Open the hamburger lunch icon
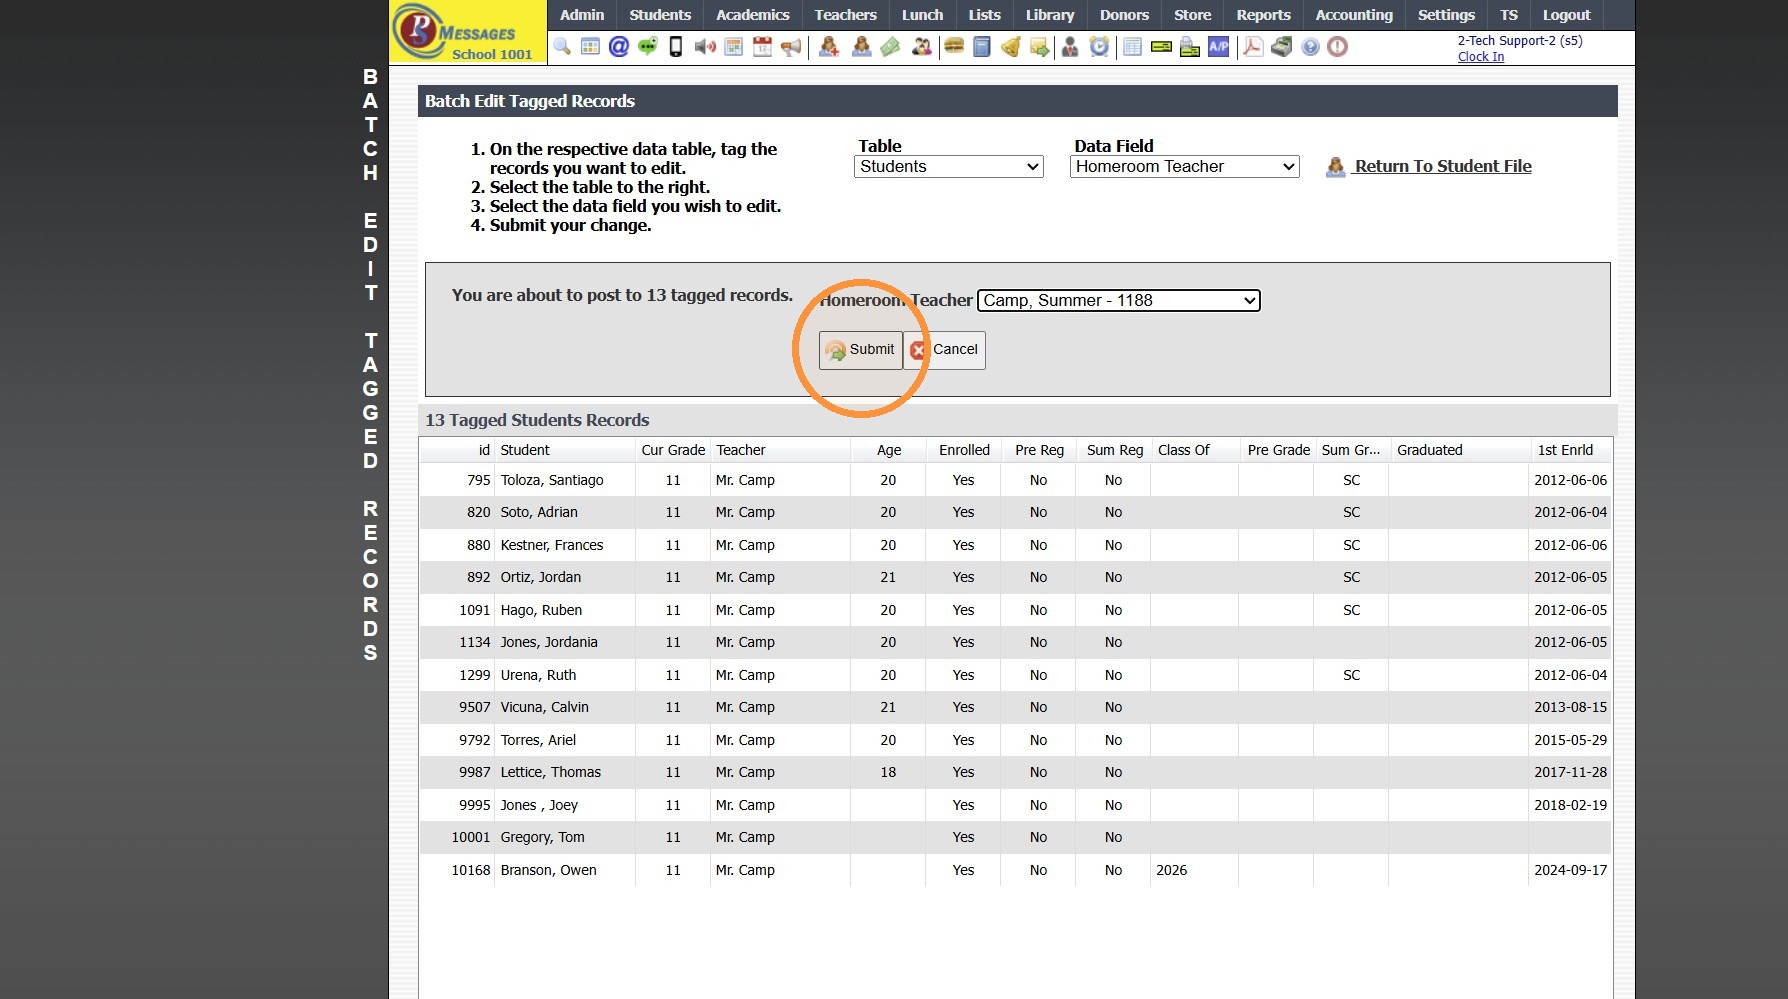This screenshot has height=999, width=1788. click(954, 47)
